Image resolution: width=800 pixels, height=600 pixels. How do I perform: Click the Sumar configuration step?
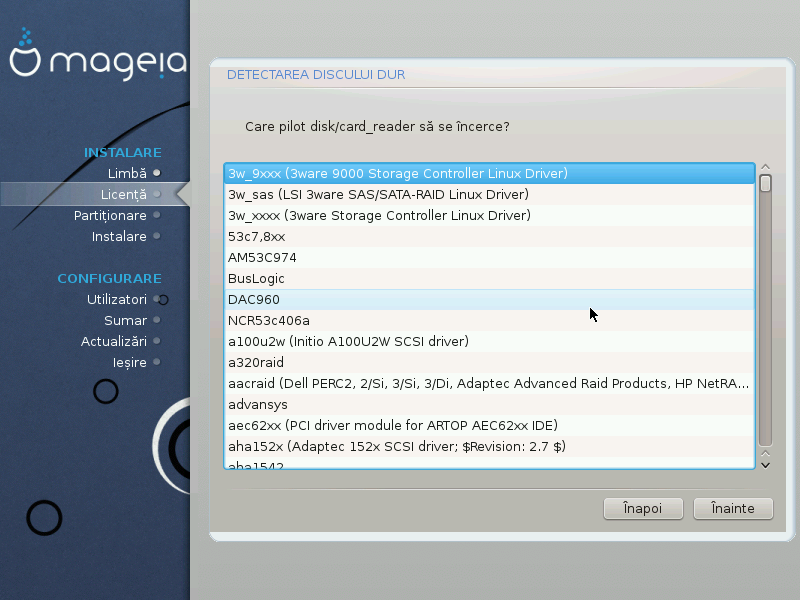coord(126,320)
